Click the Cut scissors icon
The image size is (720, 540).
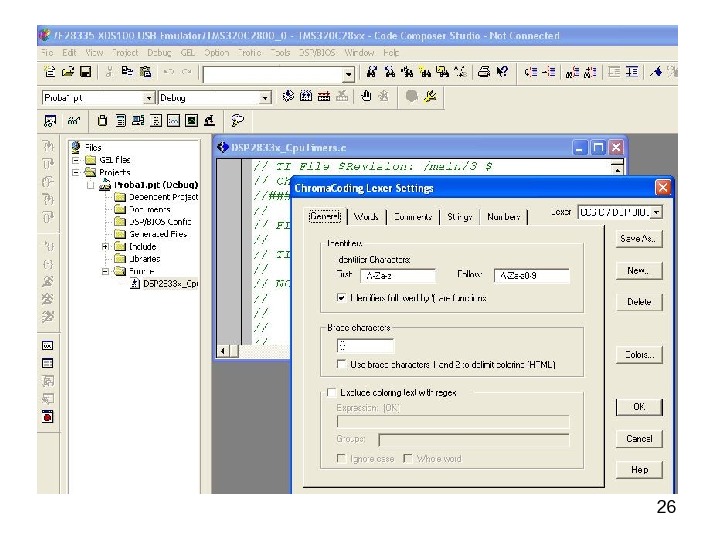click(109, 72)
